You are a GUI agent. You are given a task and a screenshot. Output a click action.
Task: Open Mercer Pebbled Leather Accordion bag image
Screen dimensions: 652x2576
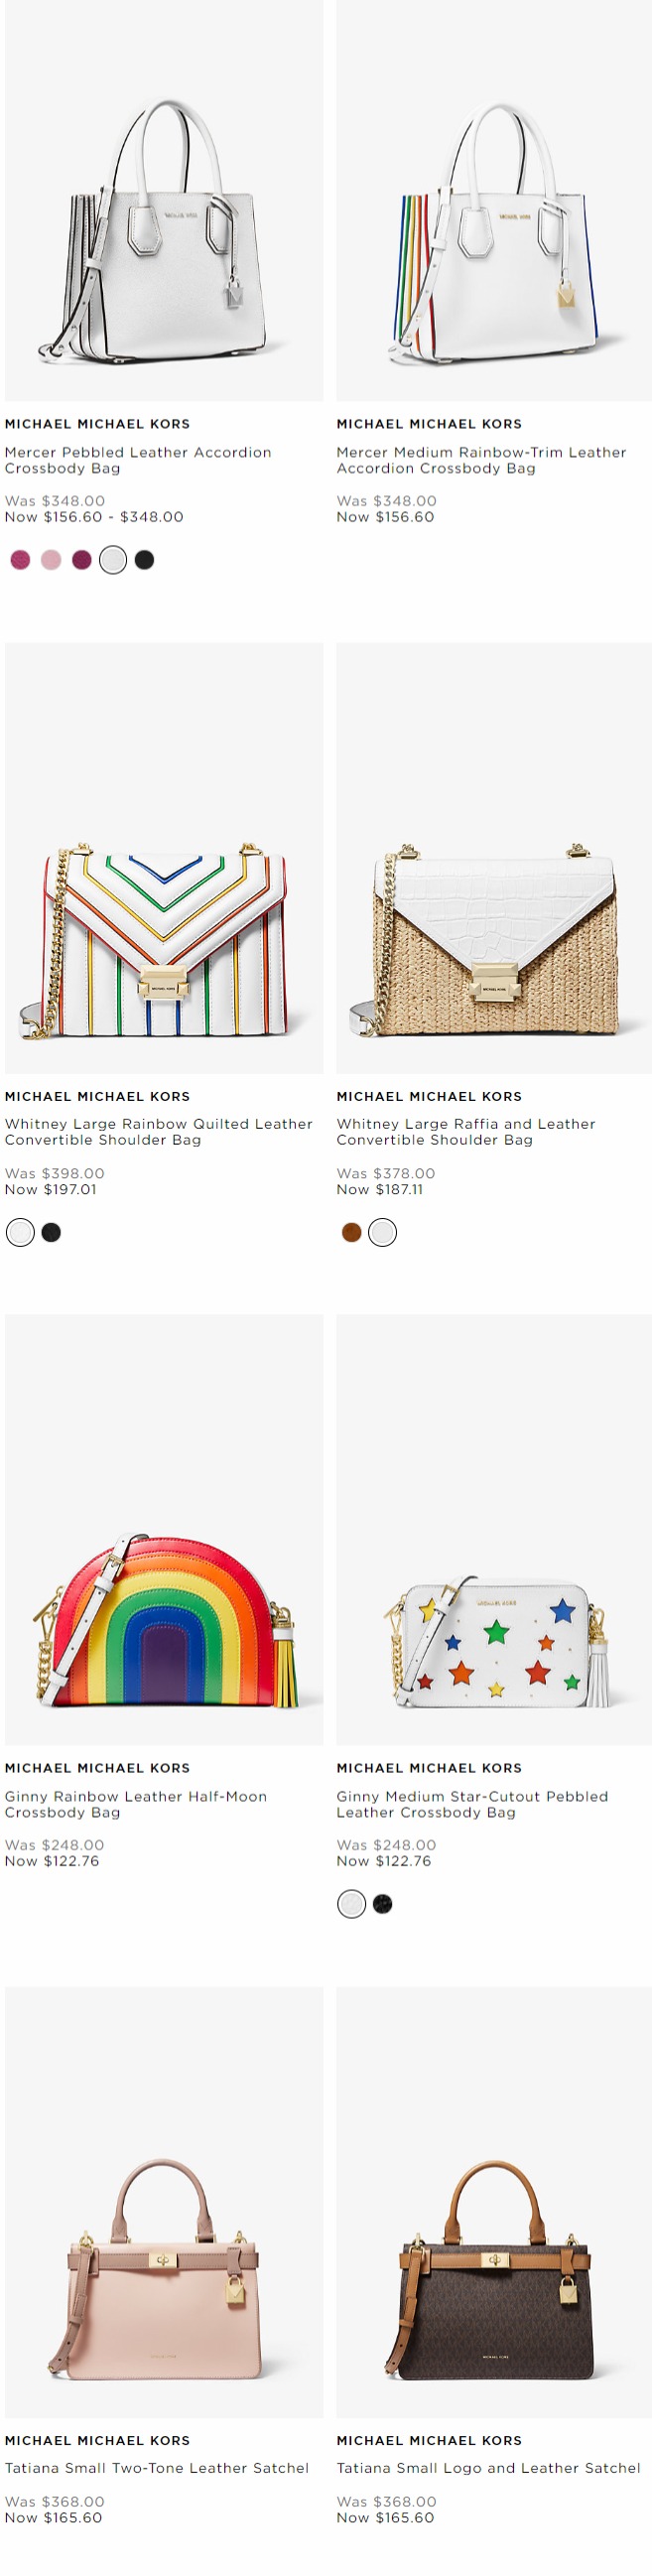pos(164,200)
